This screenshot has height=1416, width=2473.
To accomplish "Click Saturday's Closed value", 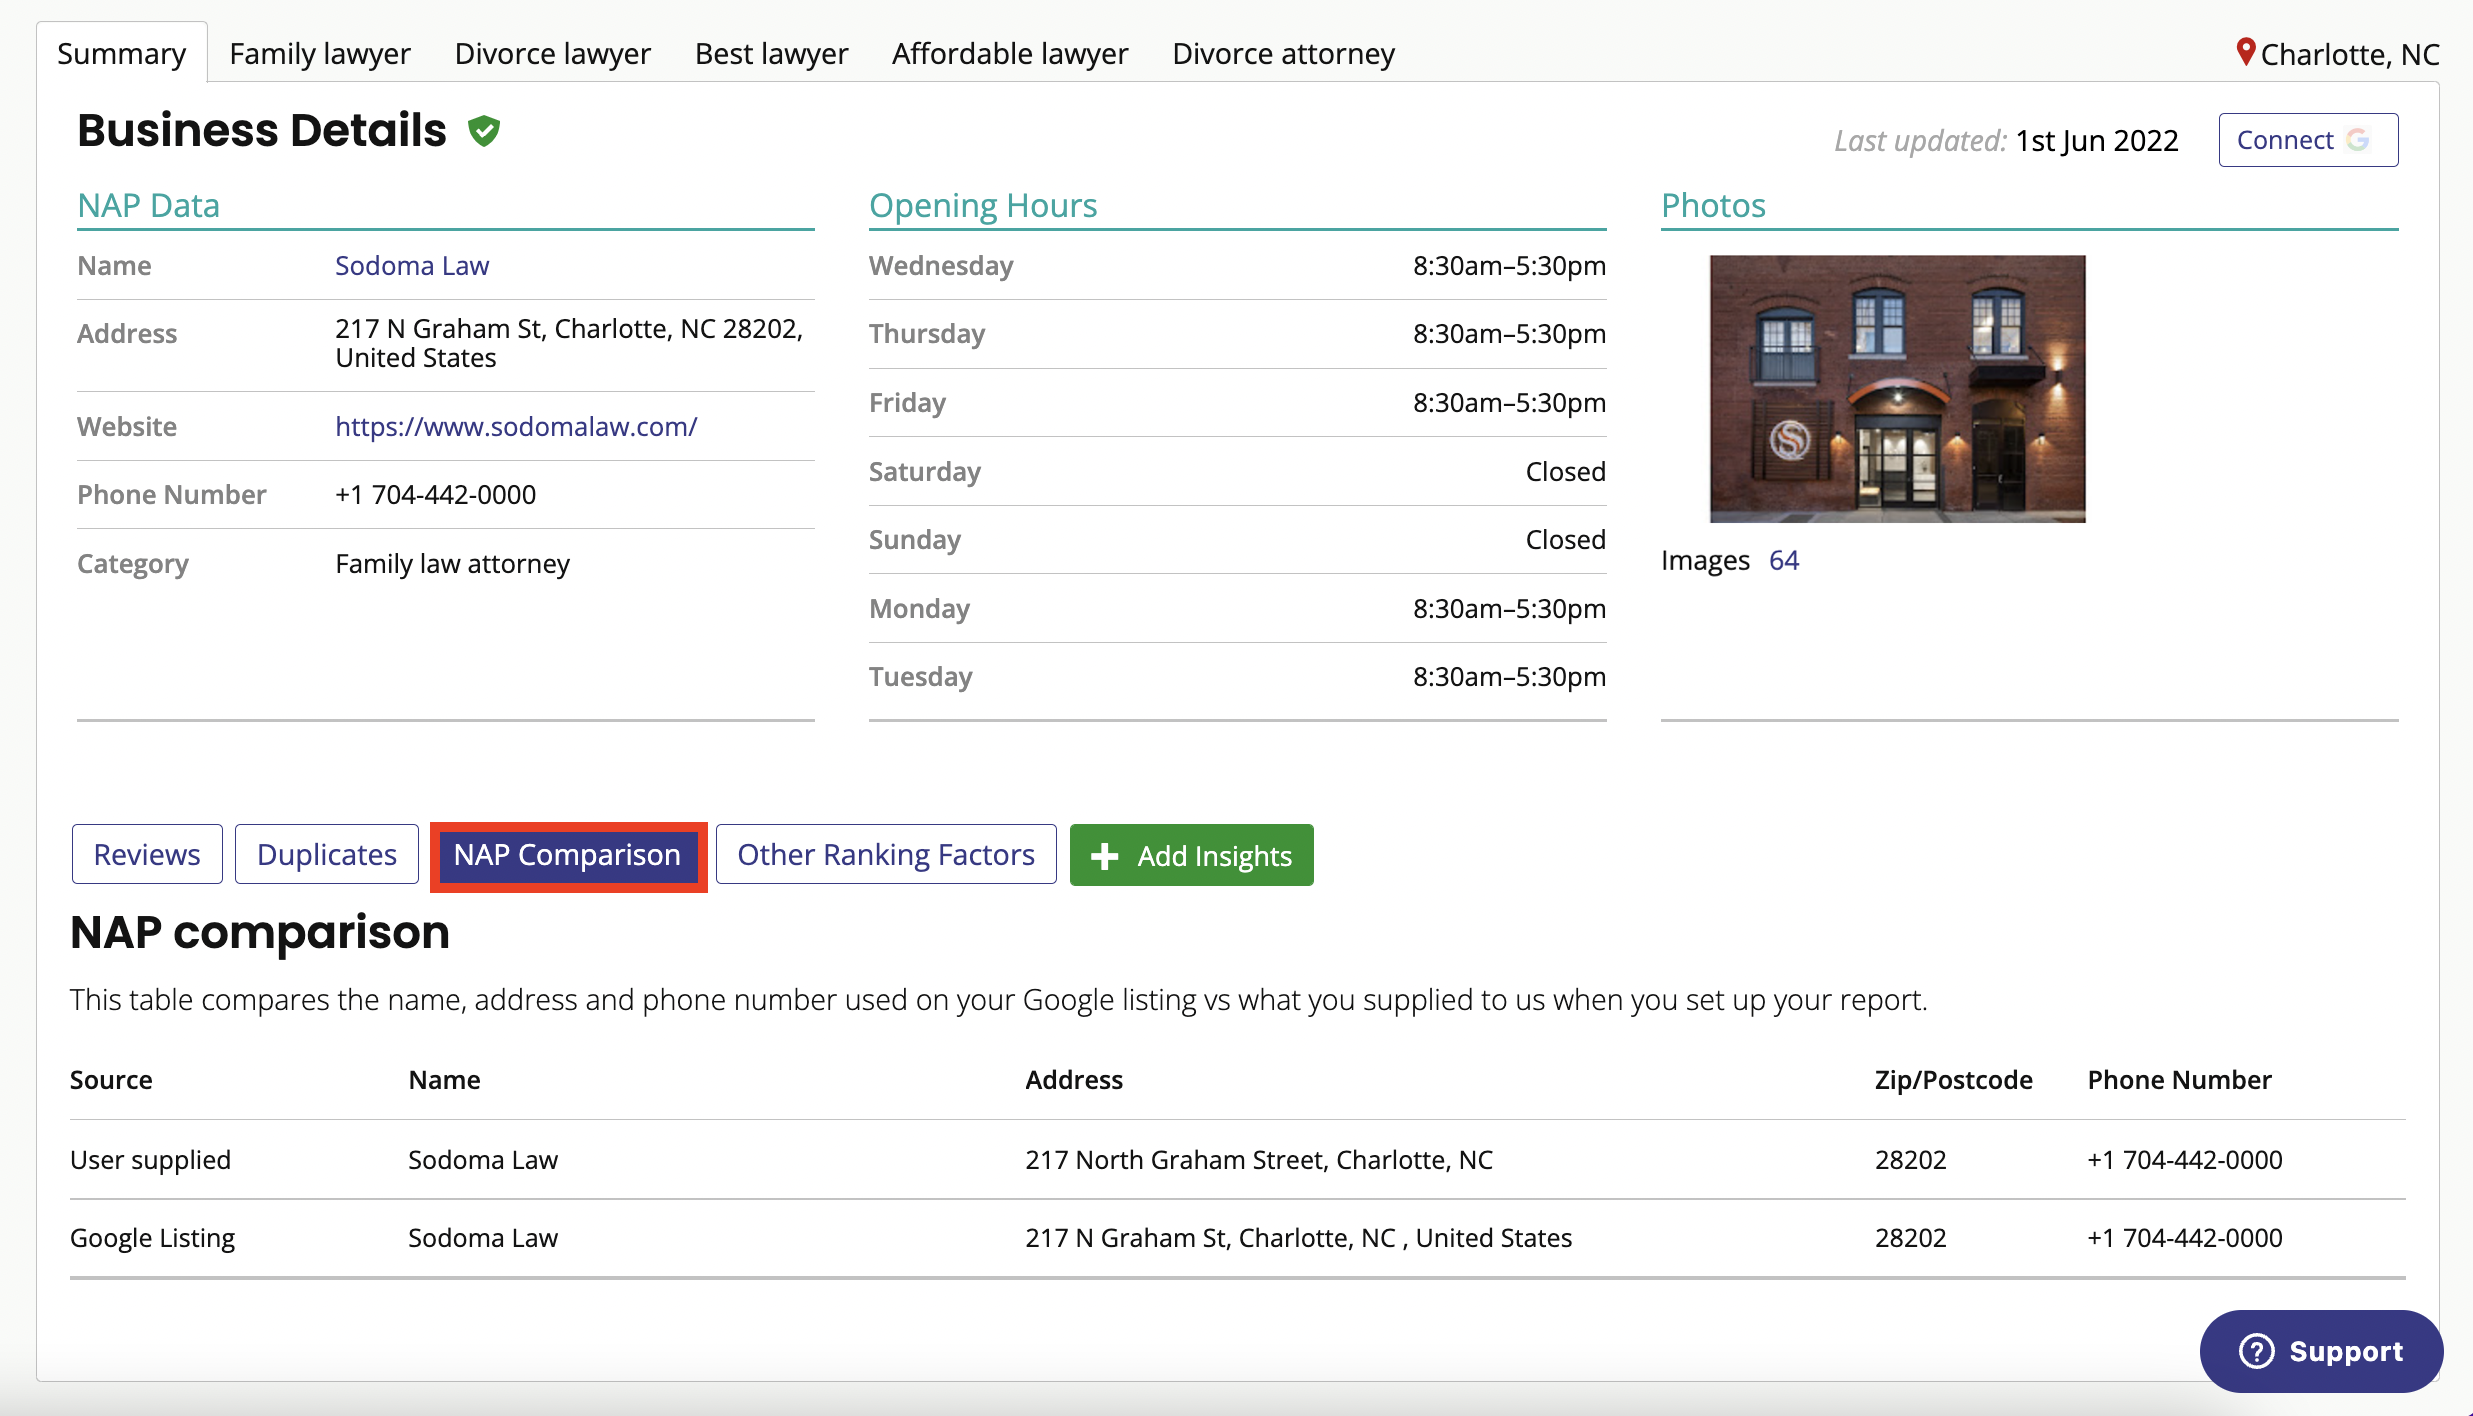I will point(1565,472).
